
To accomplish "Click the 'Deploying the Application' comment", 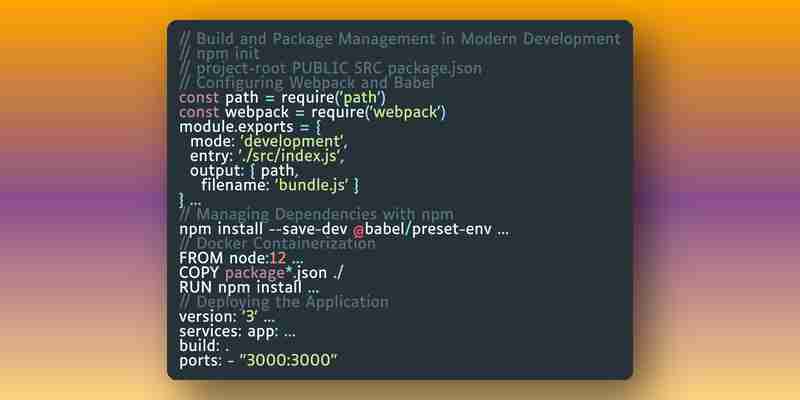I will pos(284,302).
